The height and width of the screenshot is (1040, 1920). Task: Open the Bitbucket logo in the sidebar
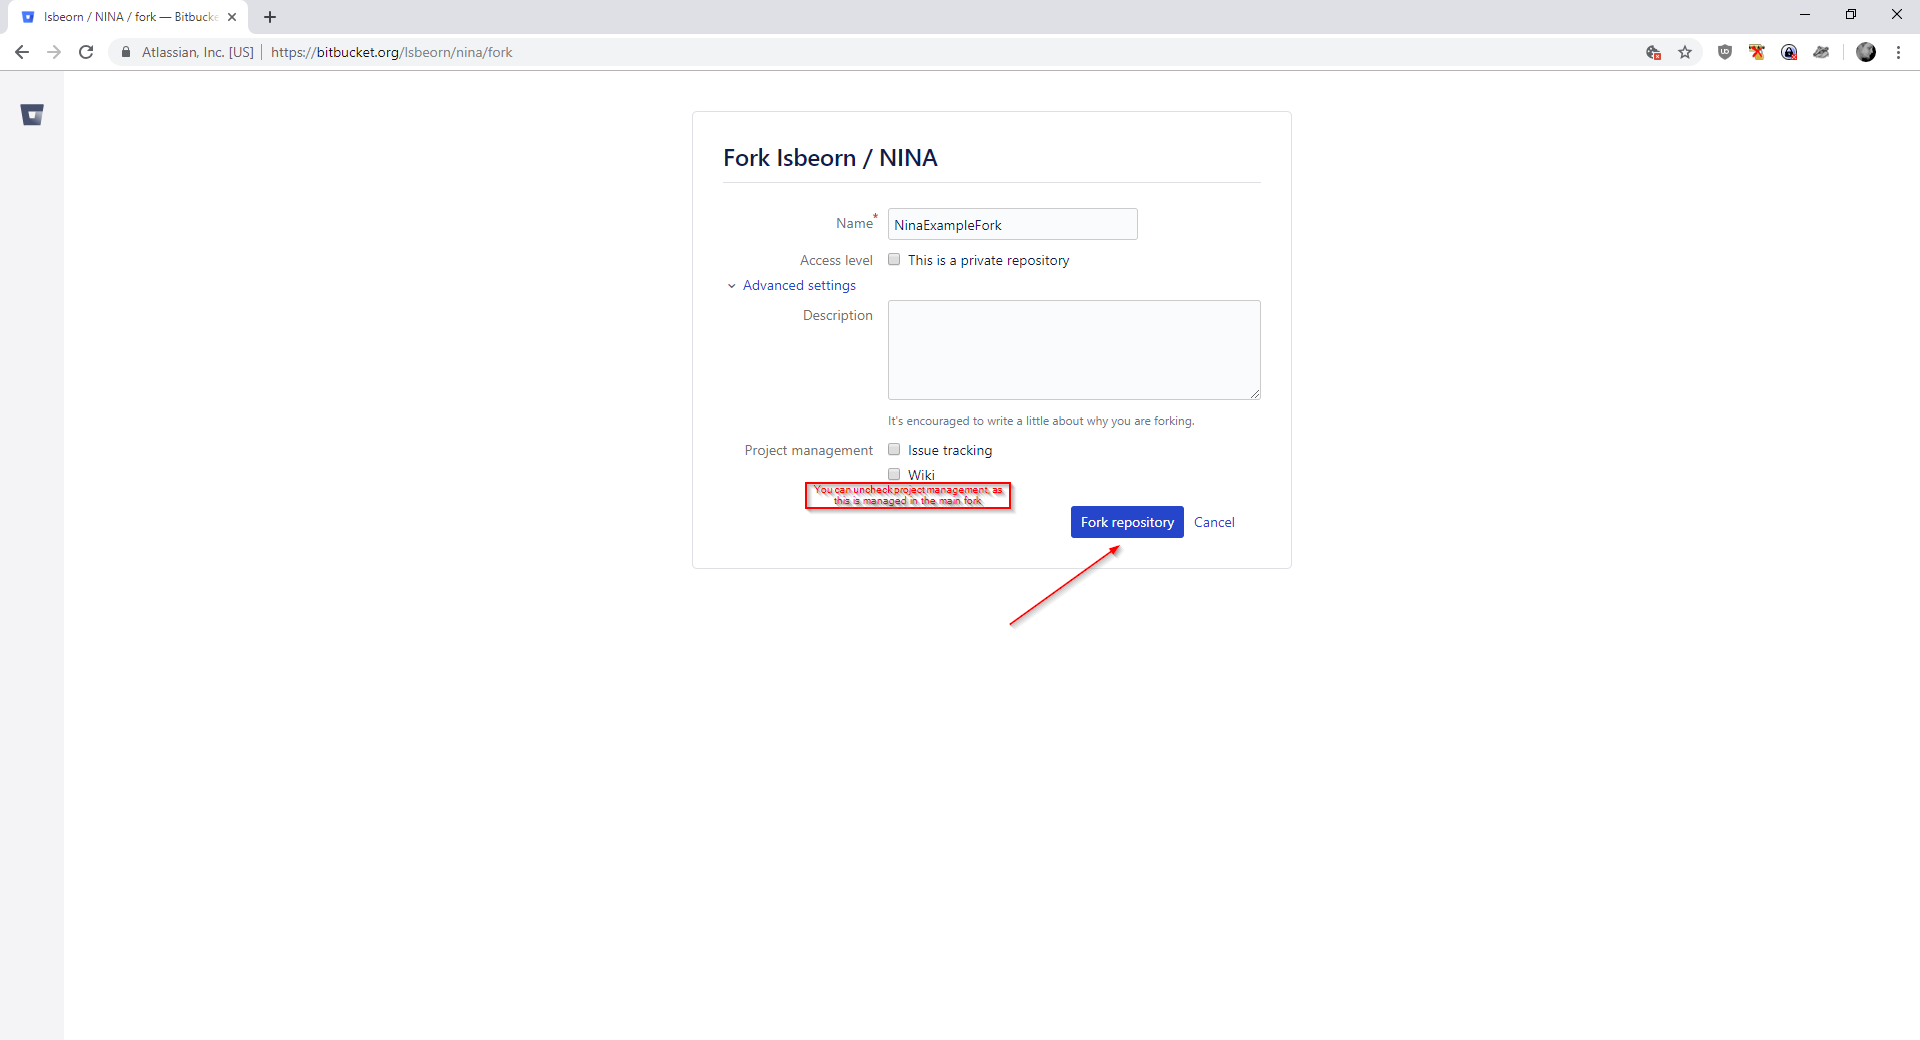pos(32,115)
